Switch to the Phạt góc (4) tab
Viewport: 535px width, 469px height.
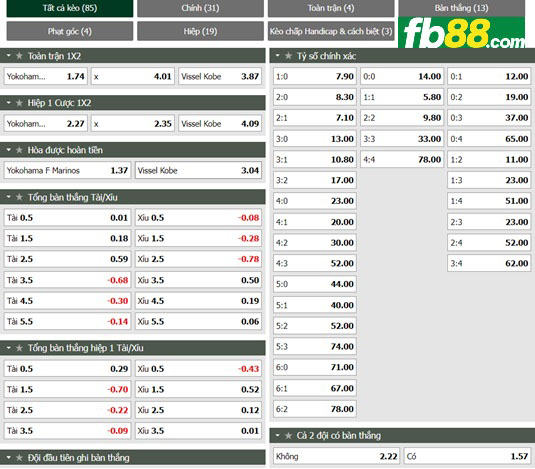70,31
